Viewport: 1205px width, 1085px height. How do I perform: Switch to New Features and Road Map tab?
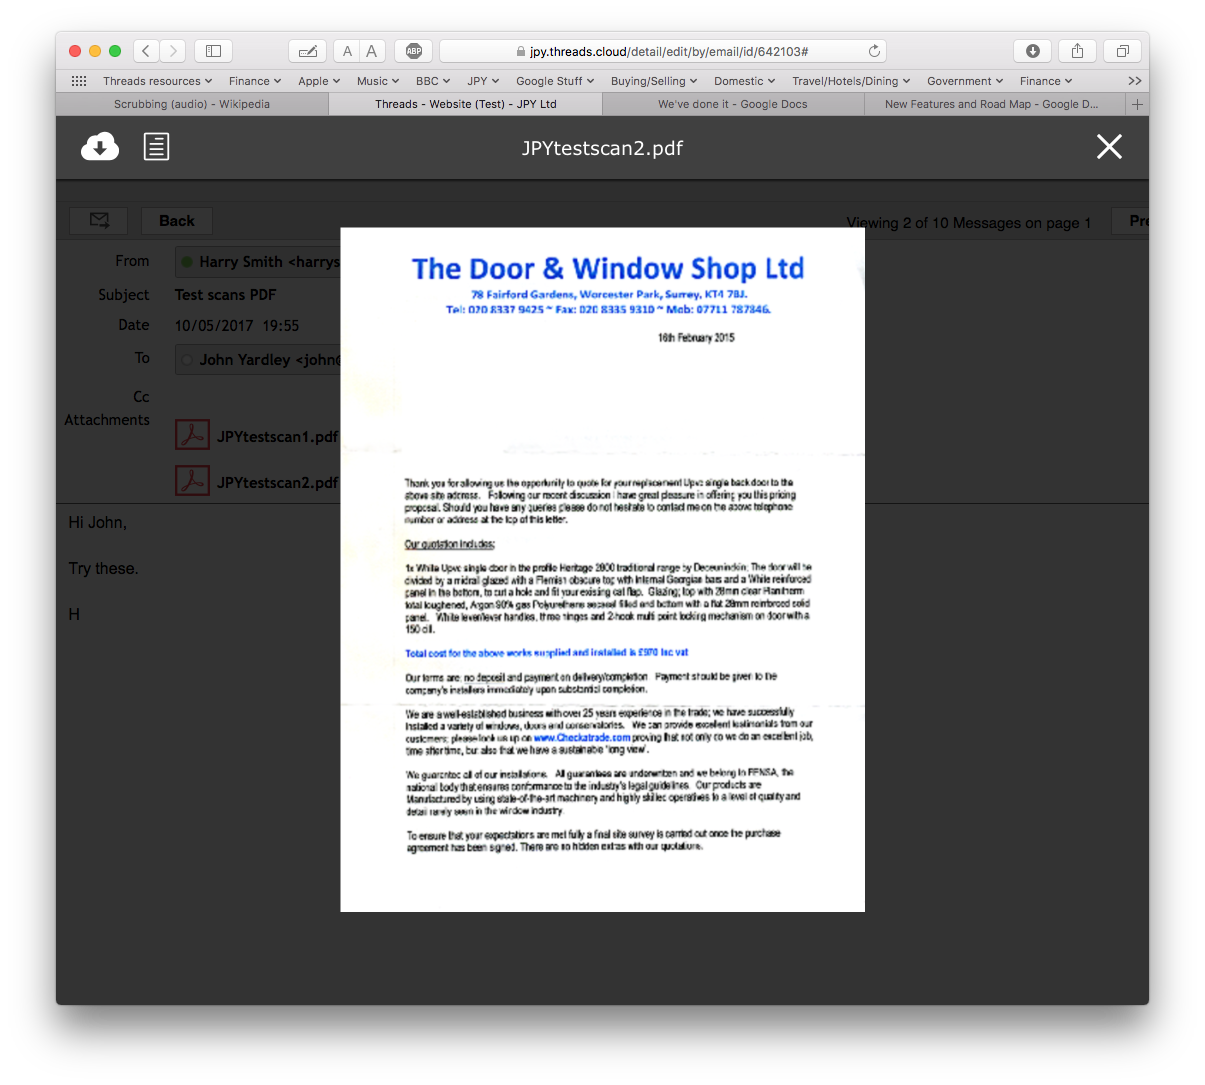point(991,104)
